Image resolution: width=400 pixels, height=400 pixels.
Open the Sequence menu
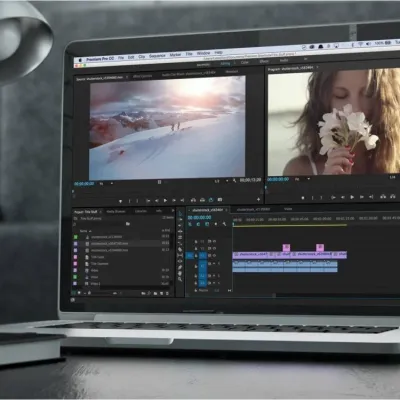pos(157,56)
